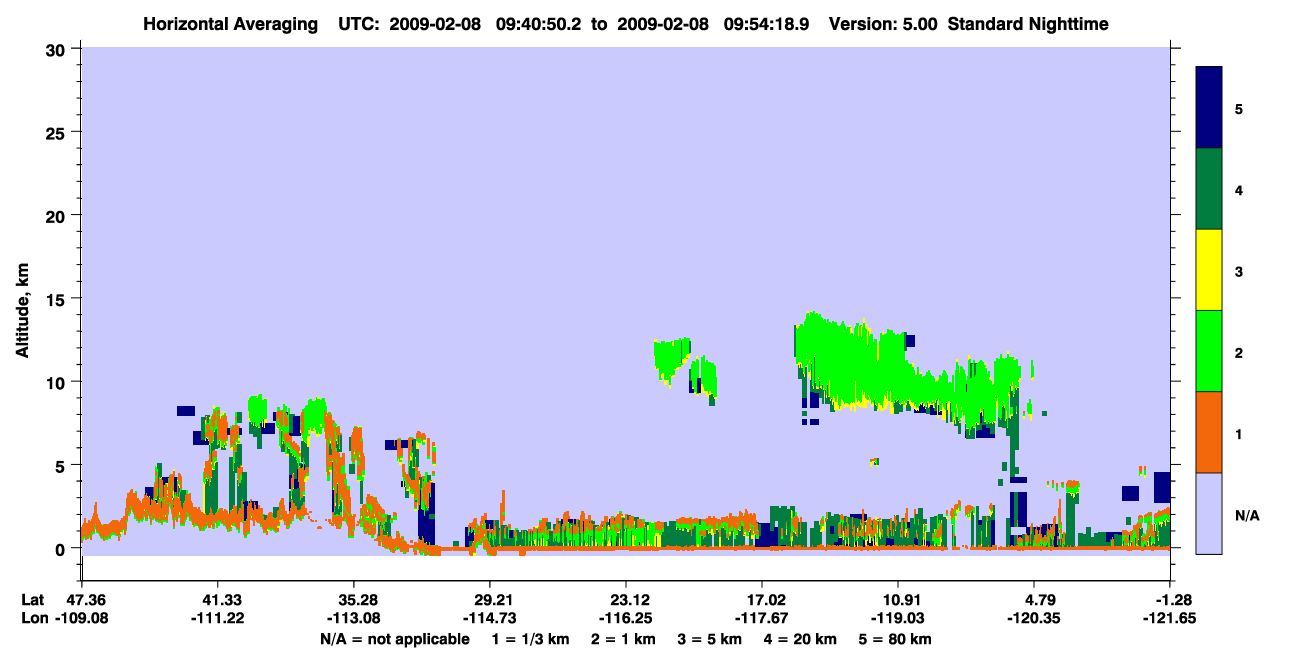Click the longitude value -117.67
Viewport: 1300px width, 667px height.
click(x=762, y=618)
